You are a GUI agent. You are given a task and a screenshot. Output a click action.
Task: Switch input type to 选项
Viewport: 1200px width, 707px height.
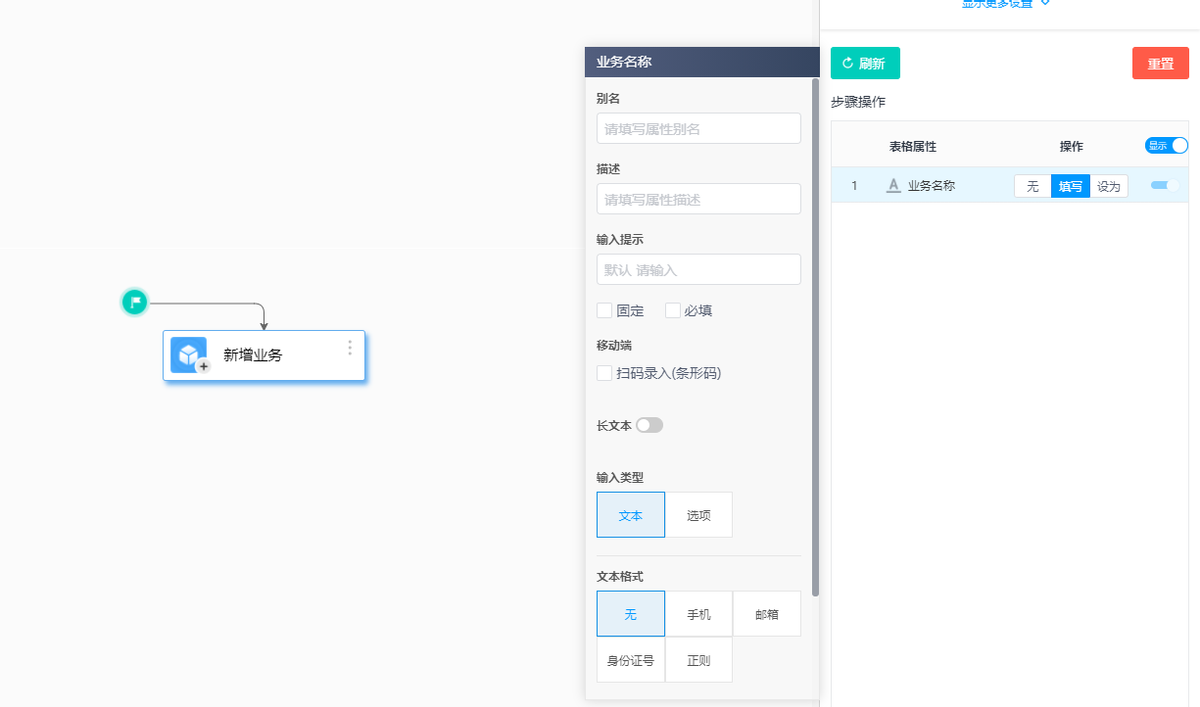[x=698, y=514]
